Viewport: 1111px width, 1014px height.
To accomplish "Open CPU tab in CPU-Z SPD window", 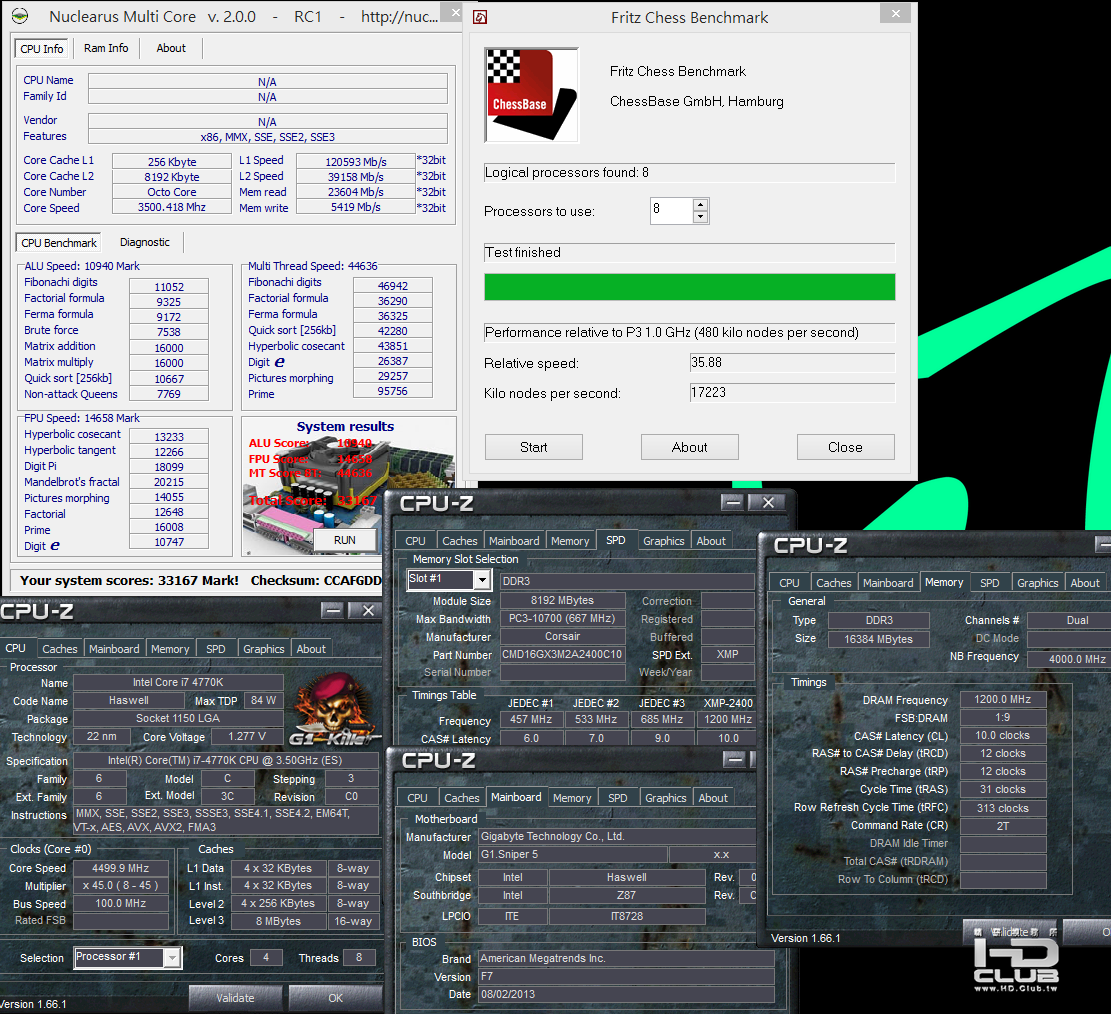I will (x=415, y=541).
